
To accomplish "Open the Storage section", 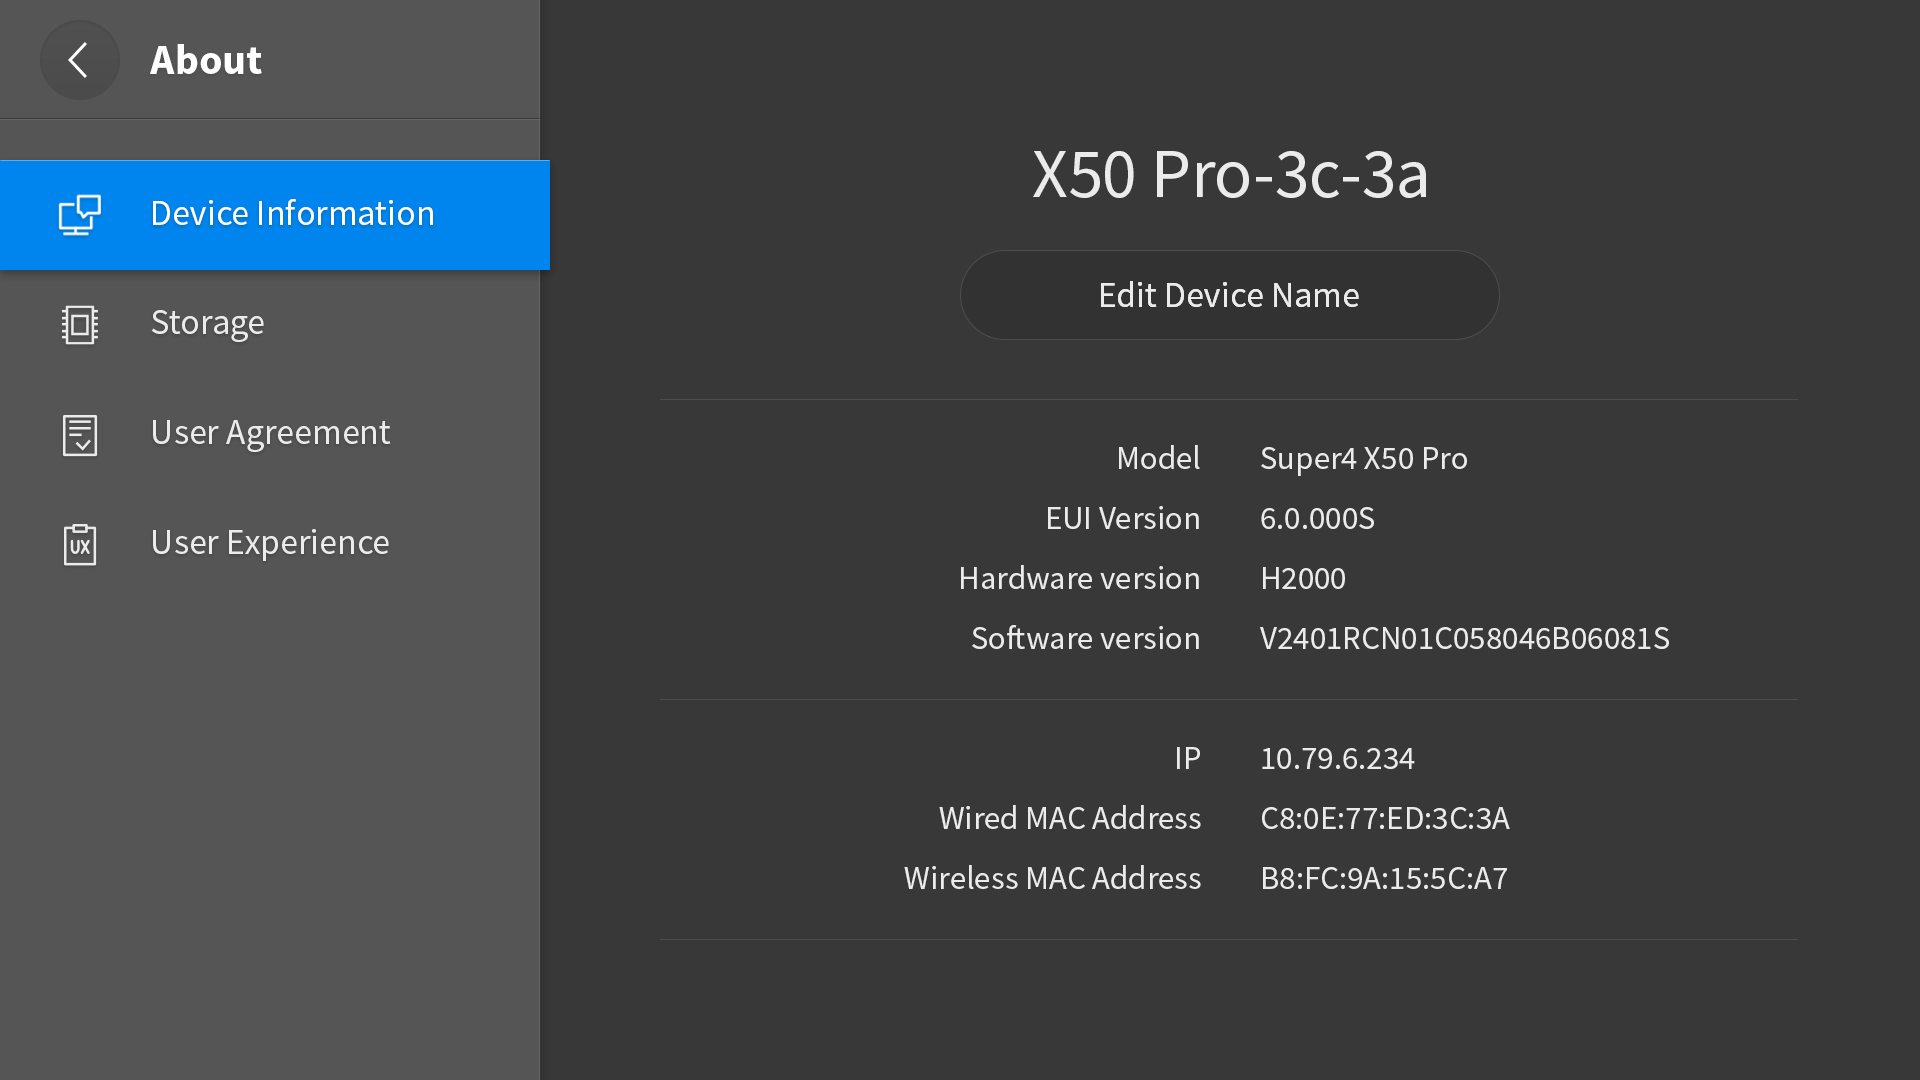I will click(270, 324).
